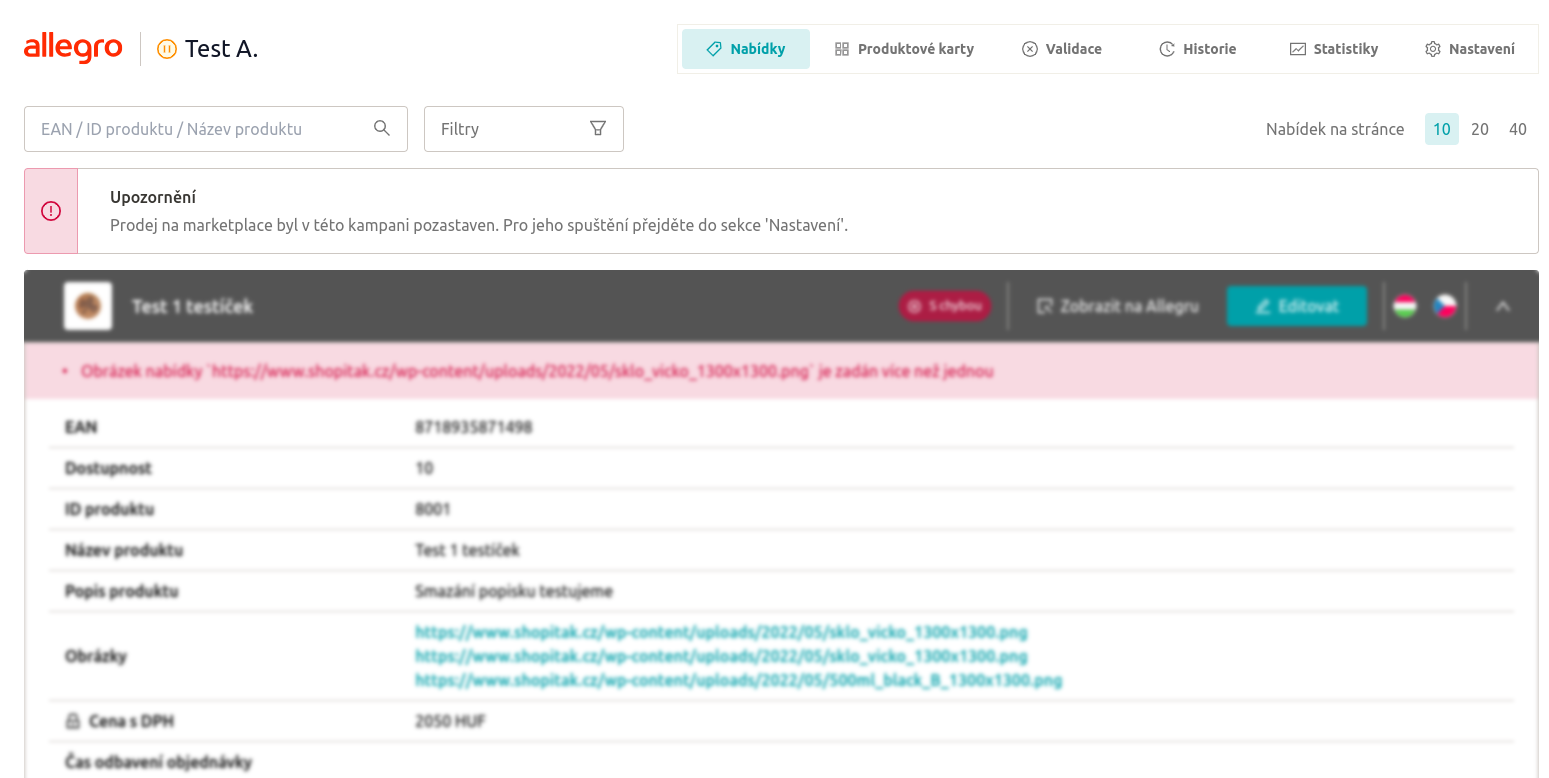The width and height of the screenshot is (1549, 778).
Task: Focus the EAN / ID produktu search field
Action: point(200,129)
